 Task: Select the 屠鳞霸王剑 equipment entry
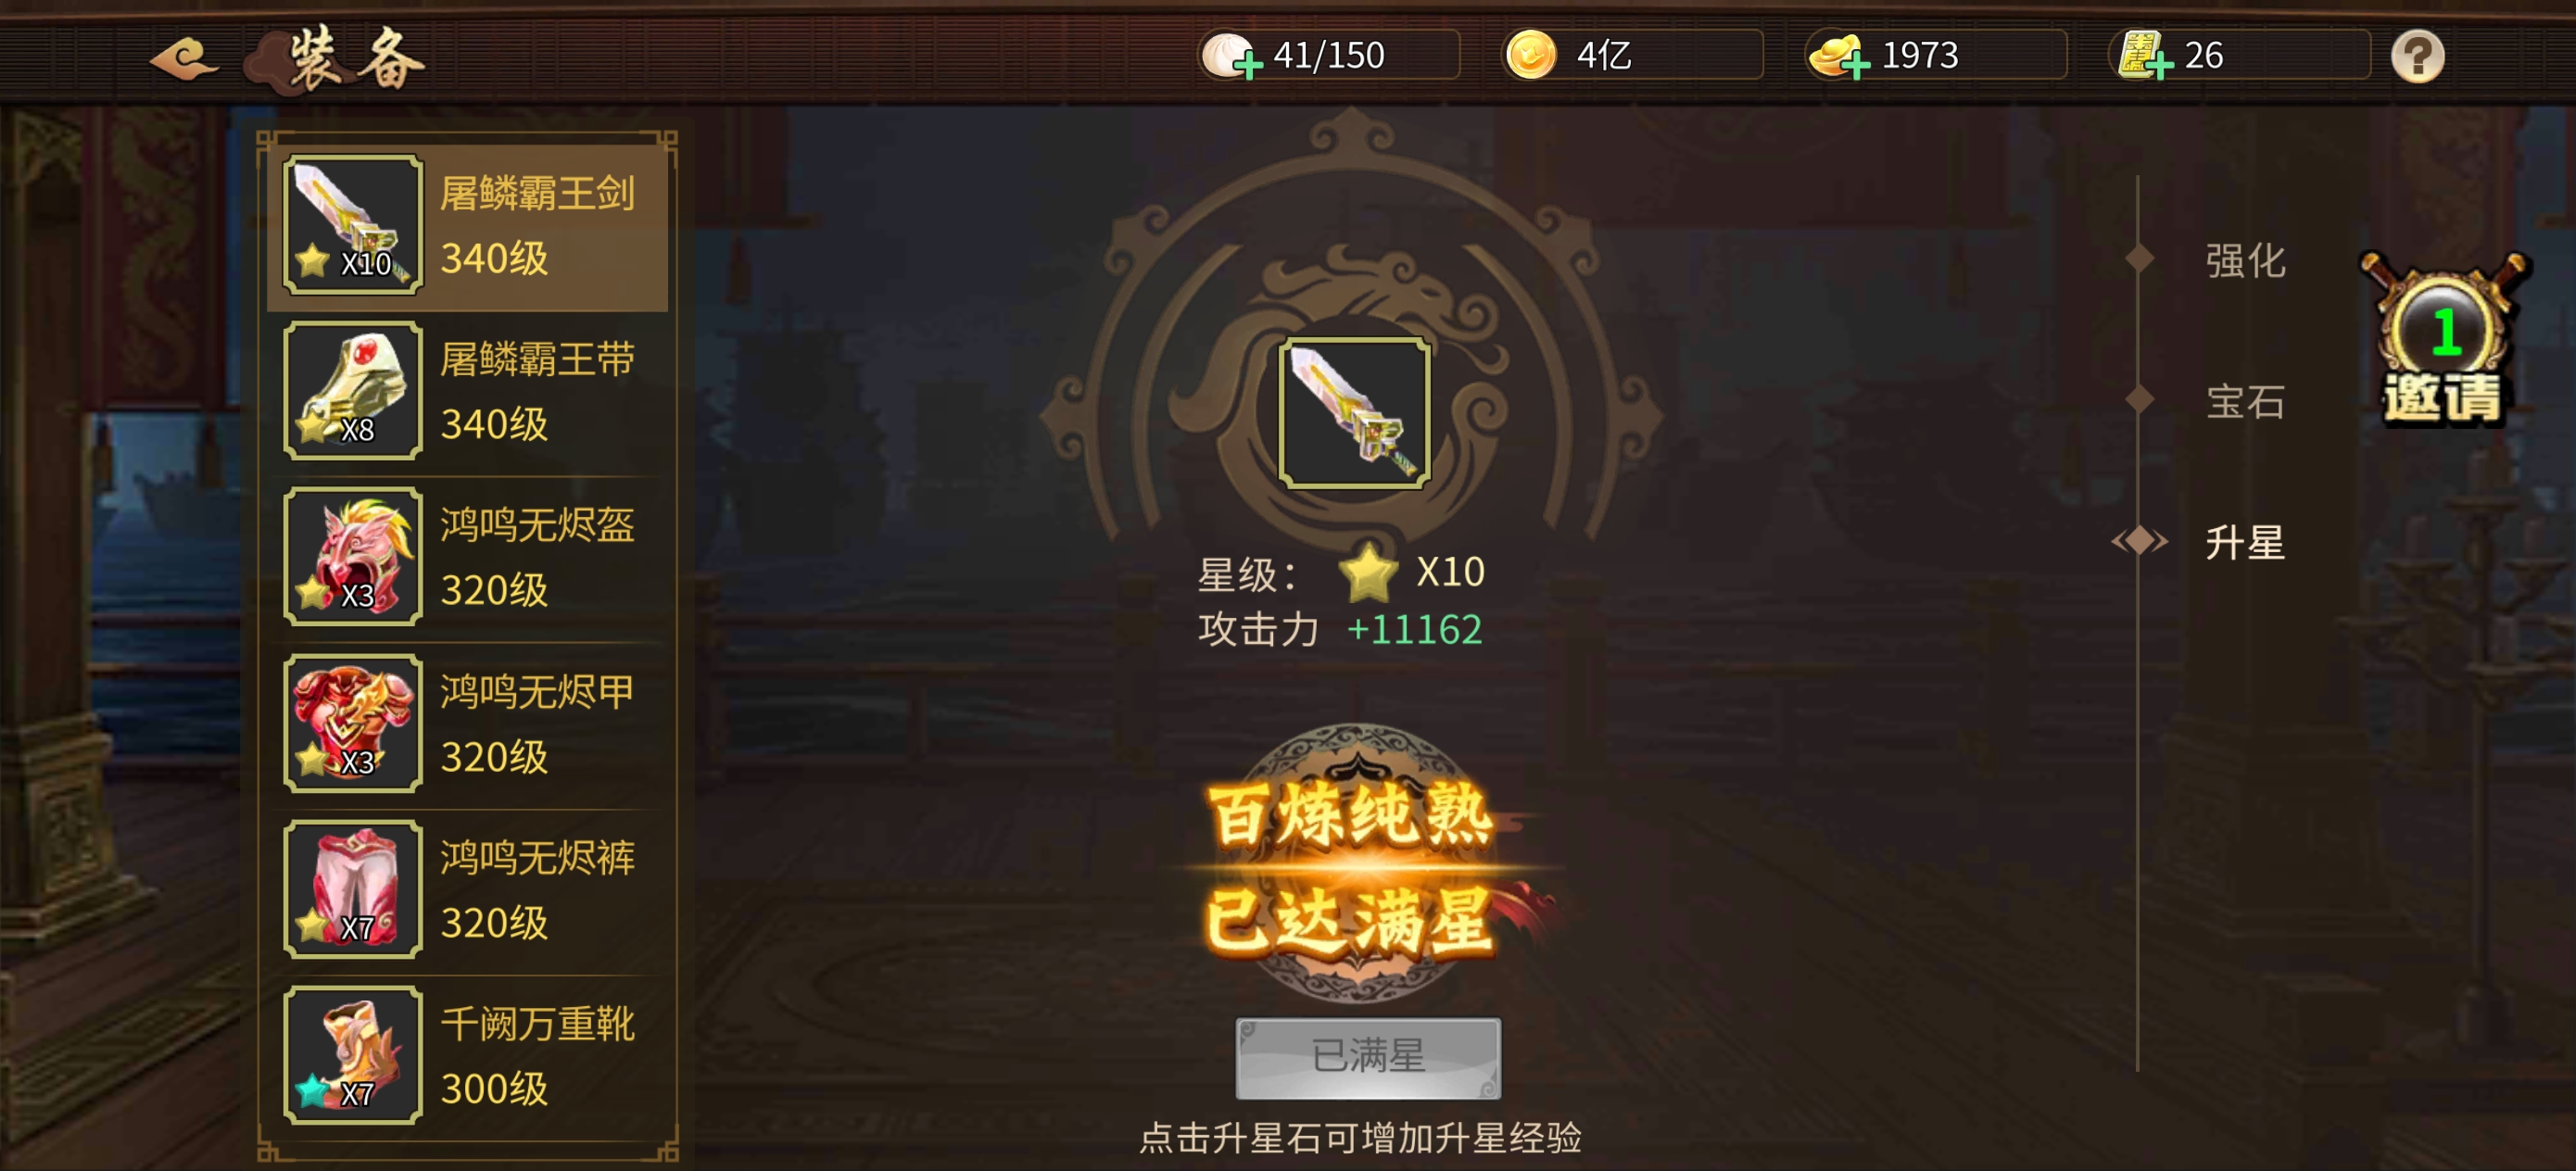pyautogui.click(x=467, y=226)
